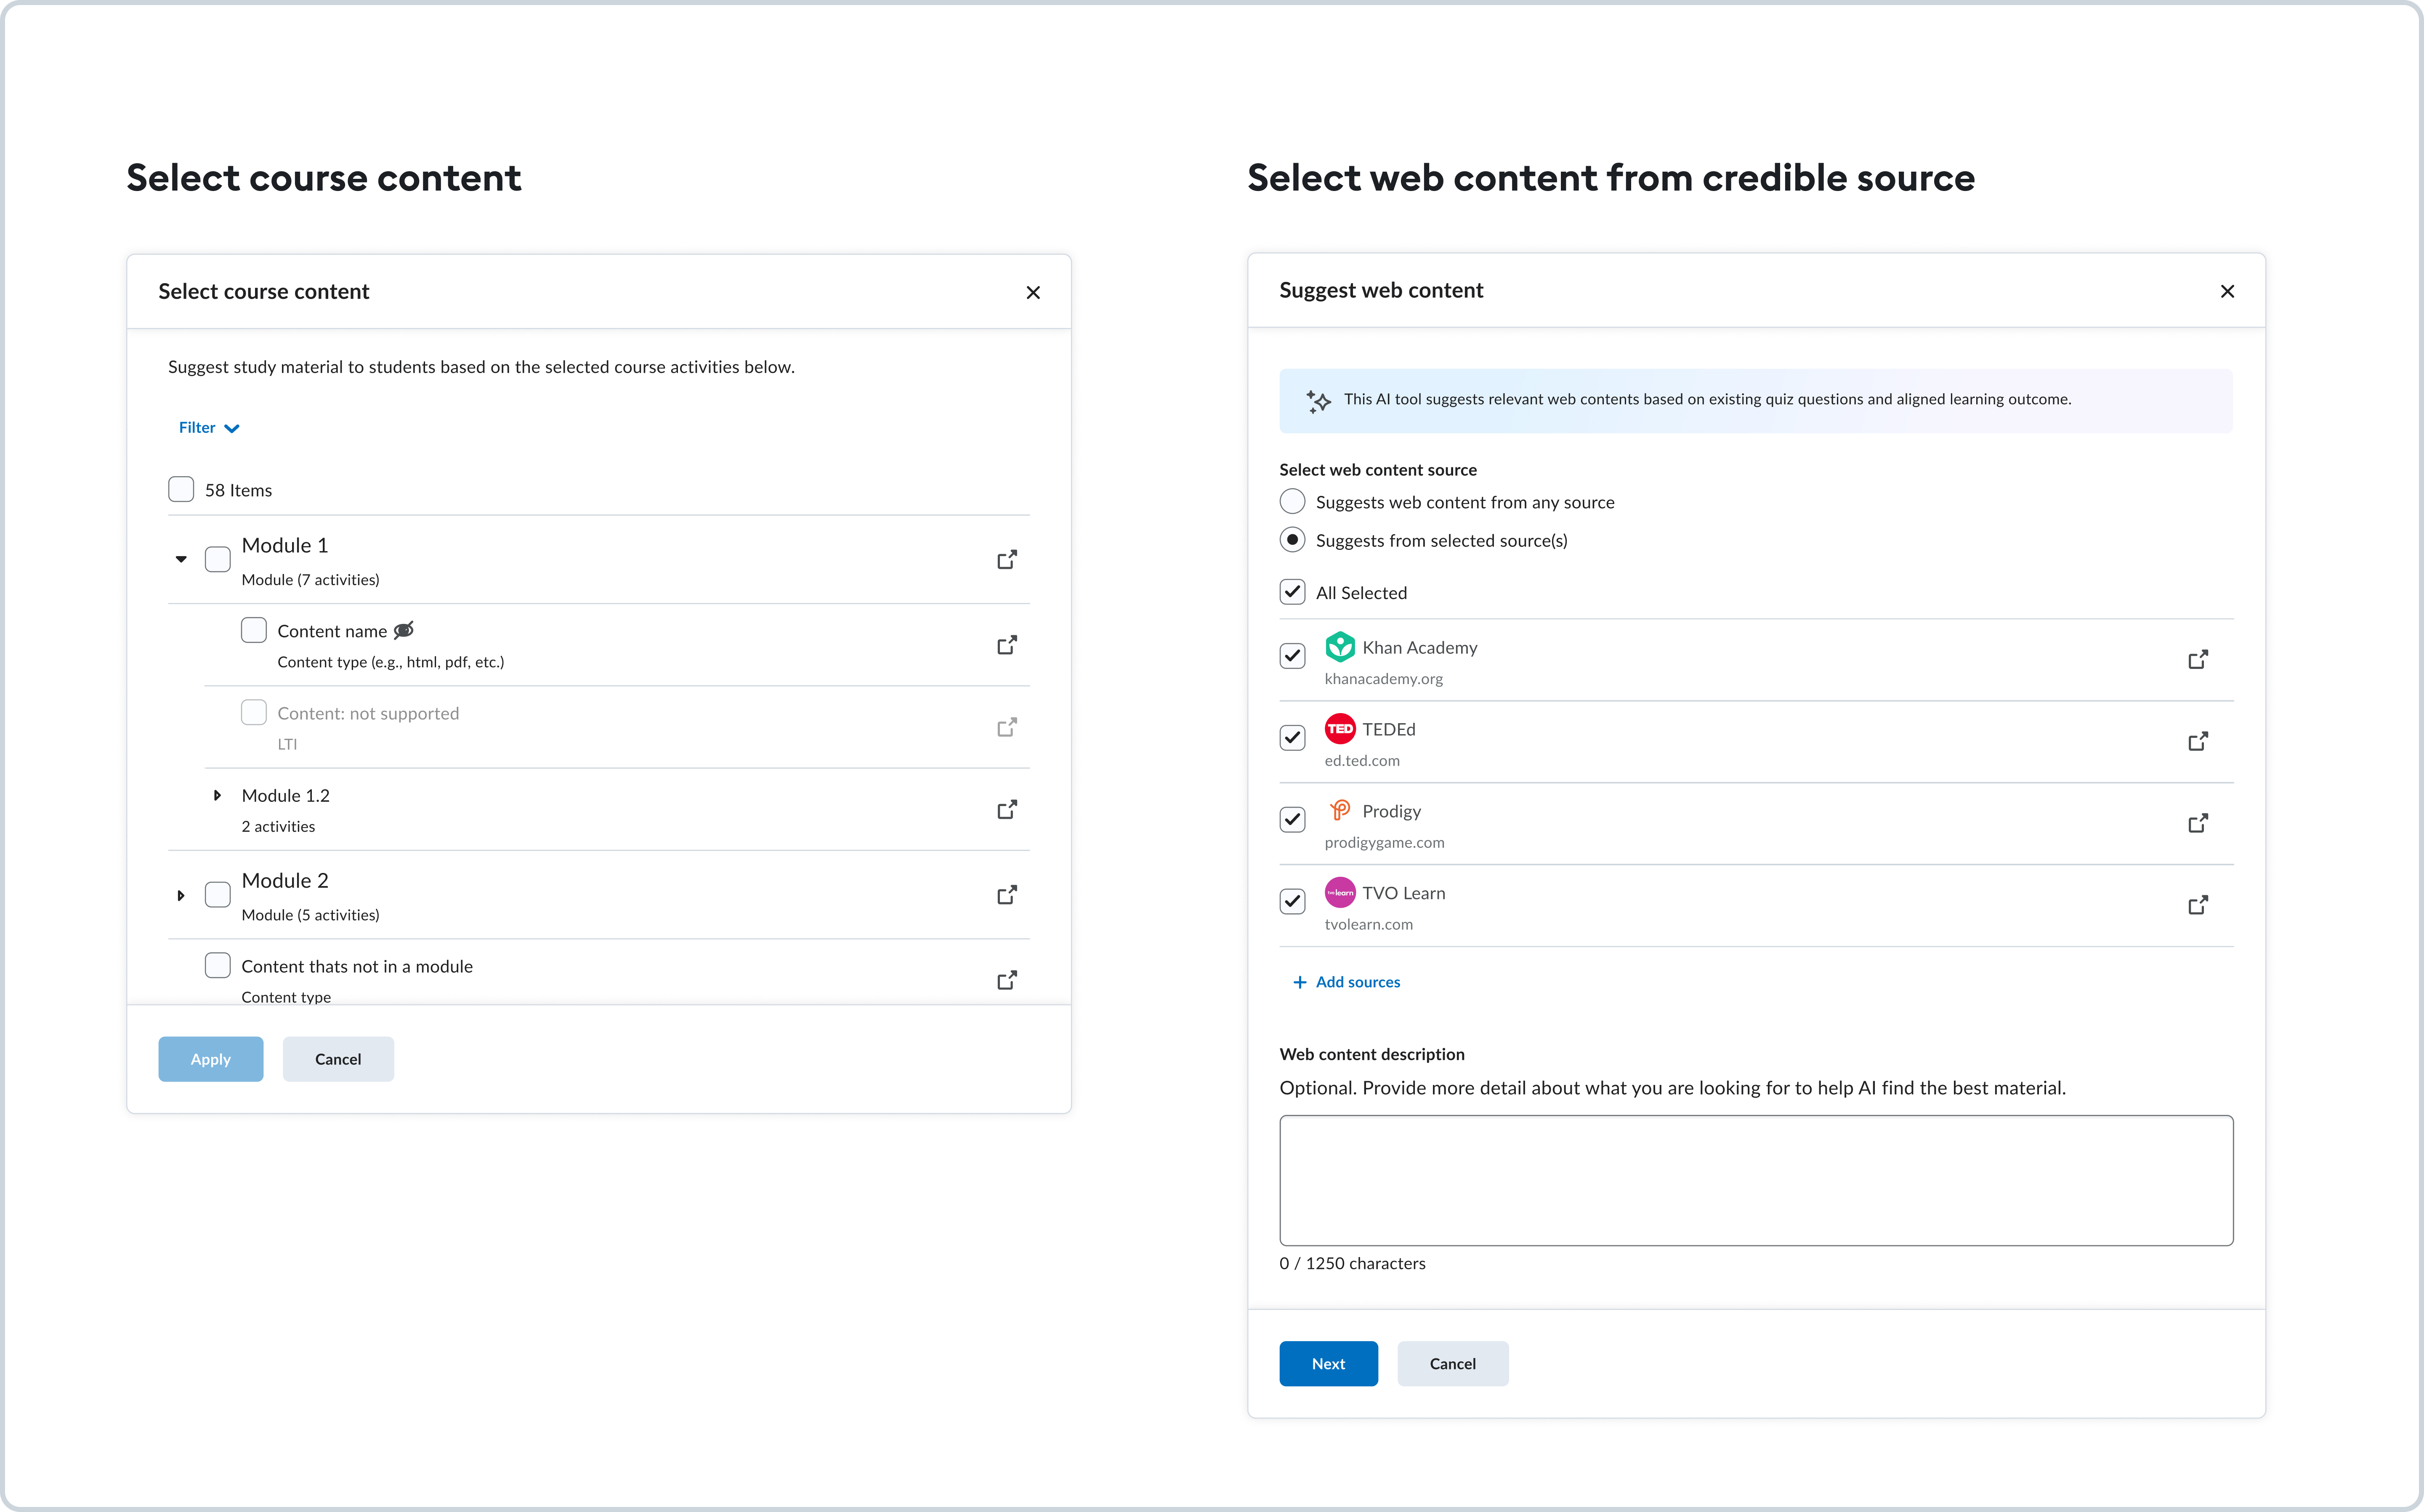Click the Khan Academy logo
Screen dimensions: 2424x1512
tap(1340, 647)
